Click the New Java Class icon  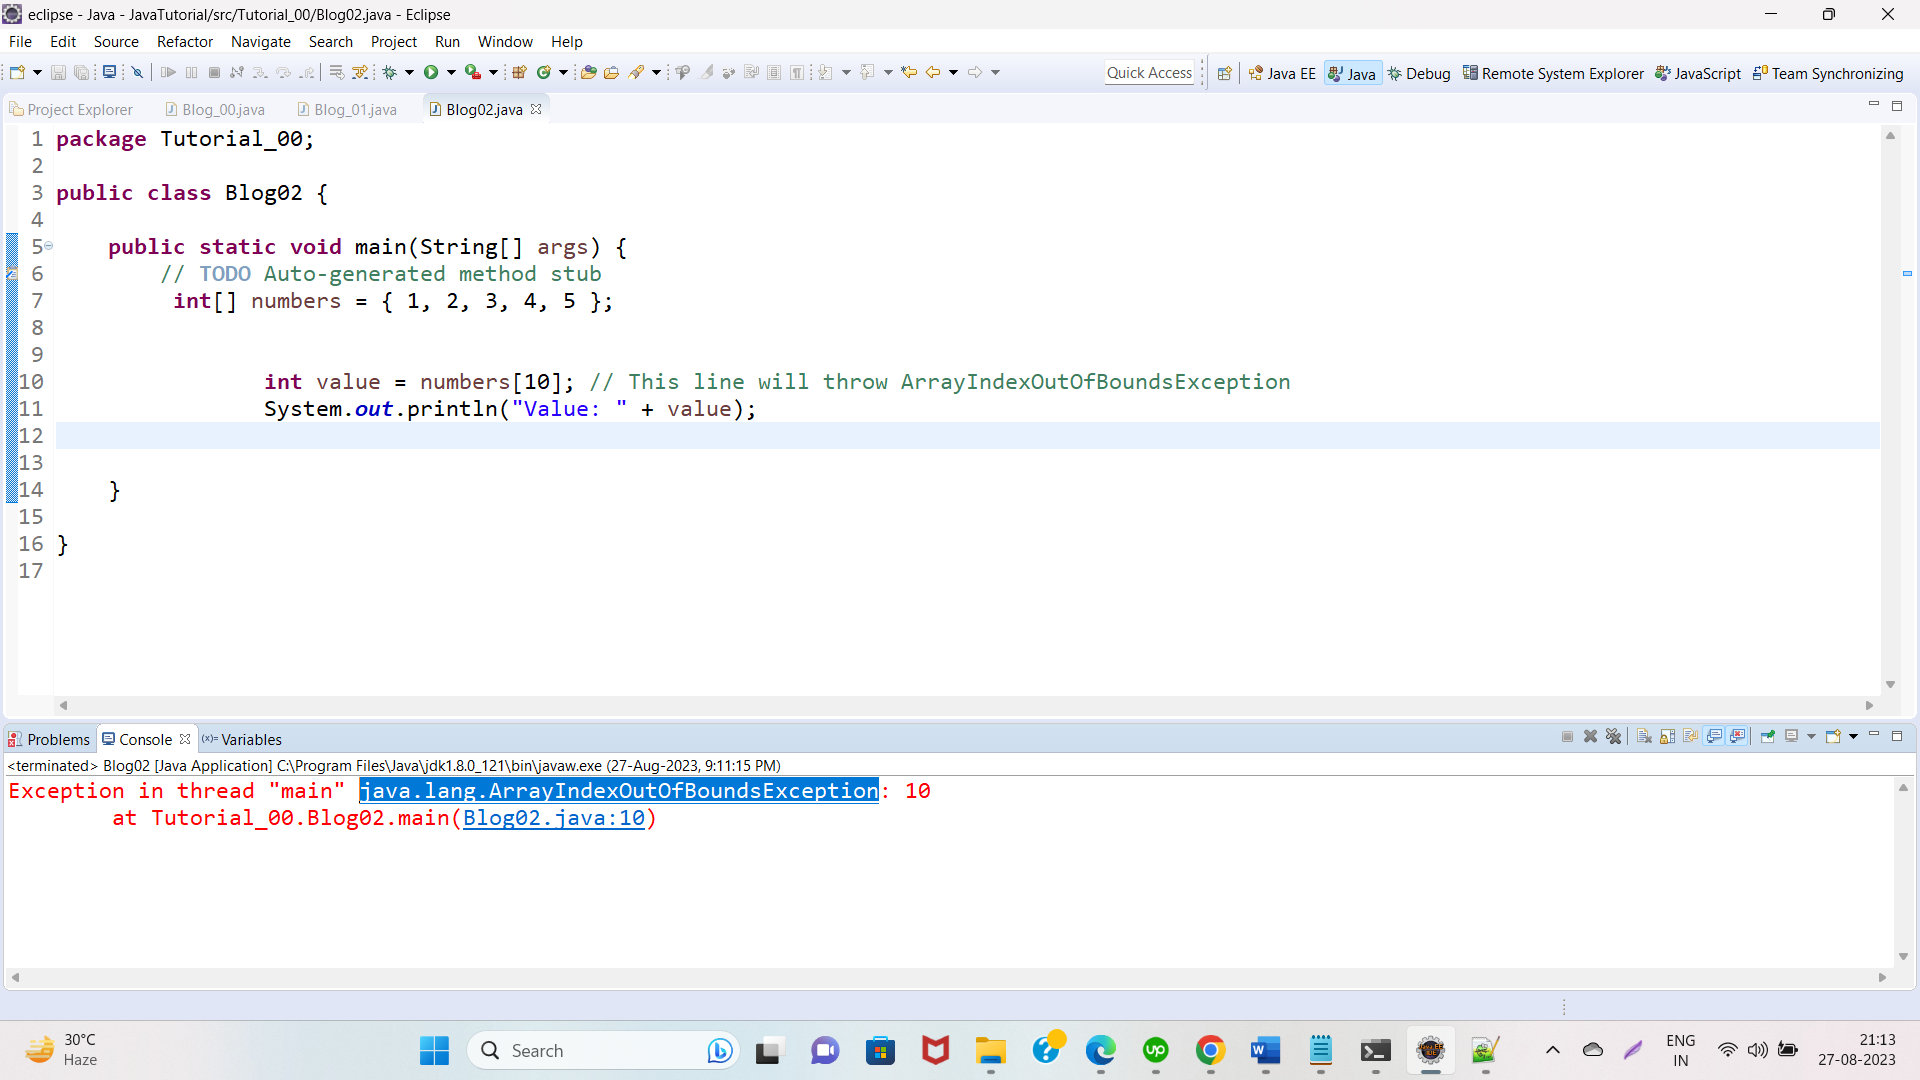(544, 72)
